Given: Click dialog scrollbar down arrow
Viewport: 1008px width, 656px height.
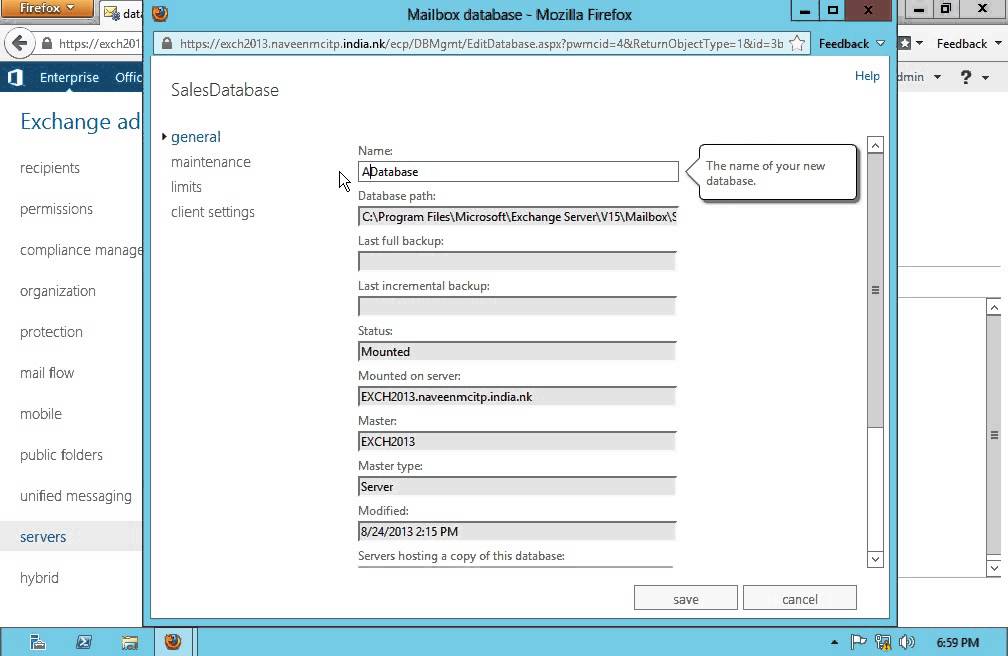Looking at the screenshot, I should [875, 560].
